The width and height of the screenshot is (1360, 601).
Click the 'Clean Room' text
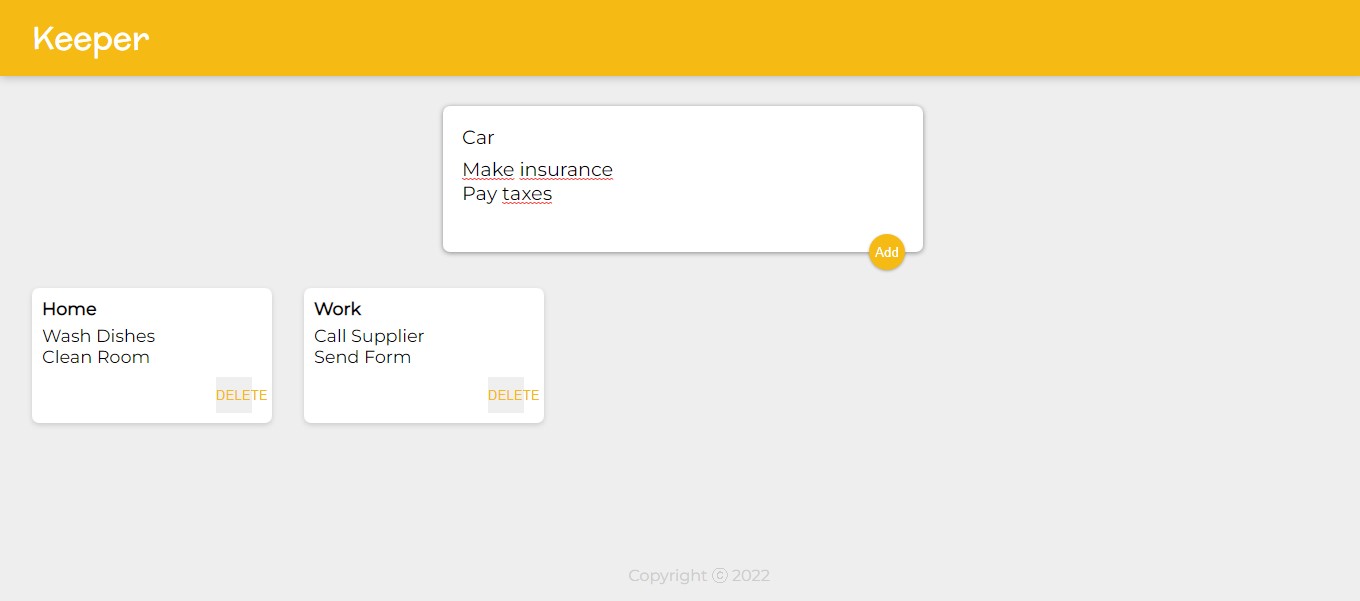(96, 357)
